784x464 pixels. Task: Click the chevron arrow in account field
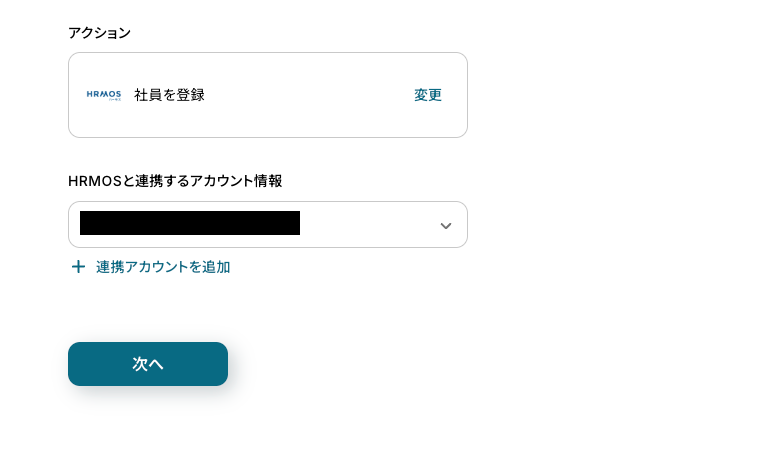coord(446,225)
